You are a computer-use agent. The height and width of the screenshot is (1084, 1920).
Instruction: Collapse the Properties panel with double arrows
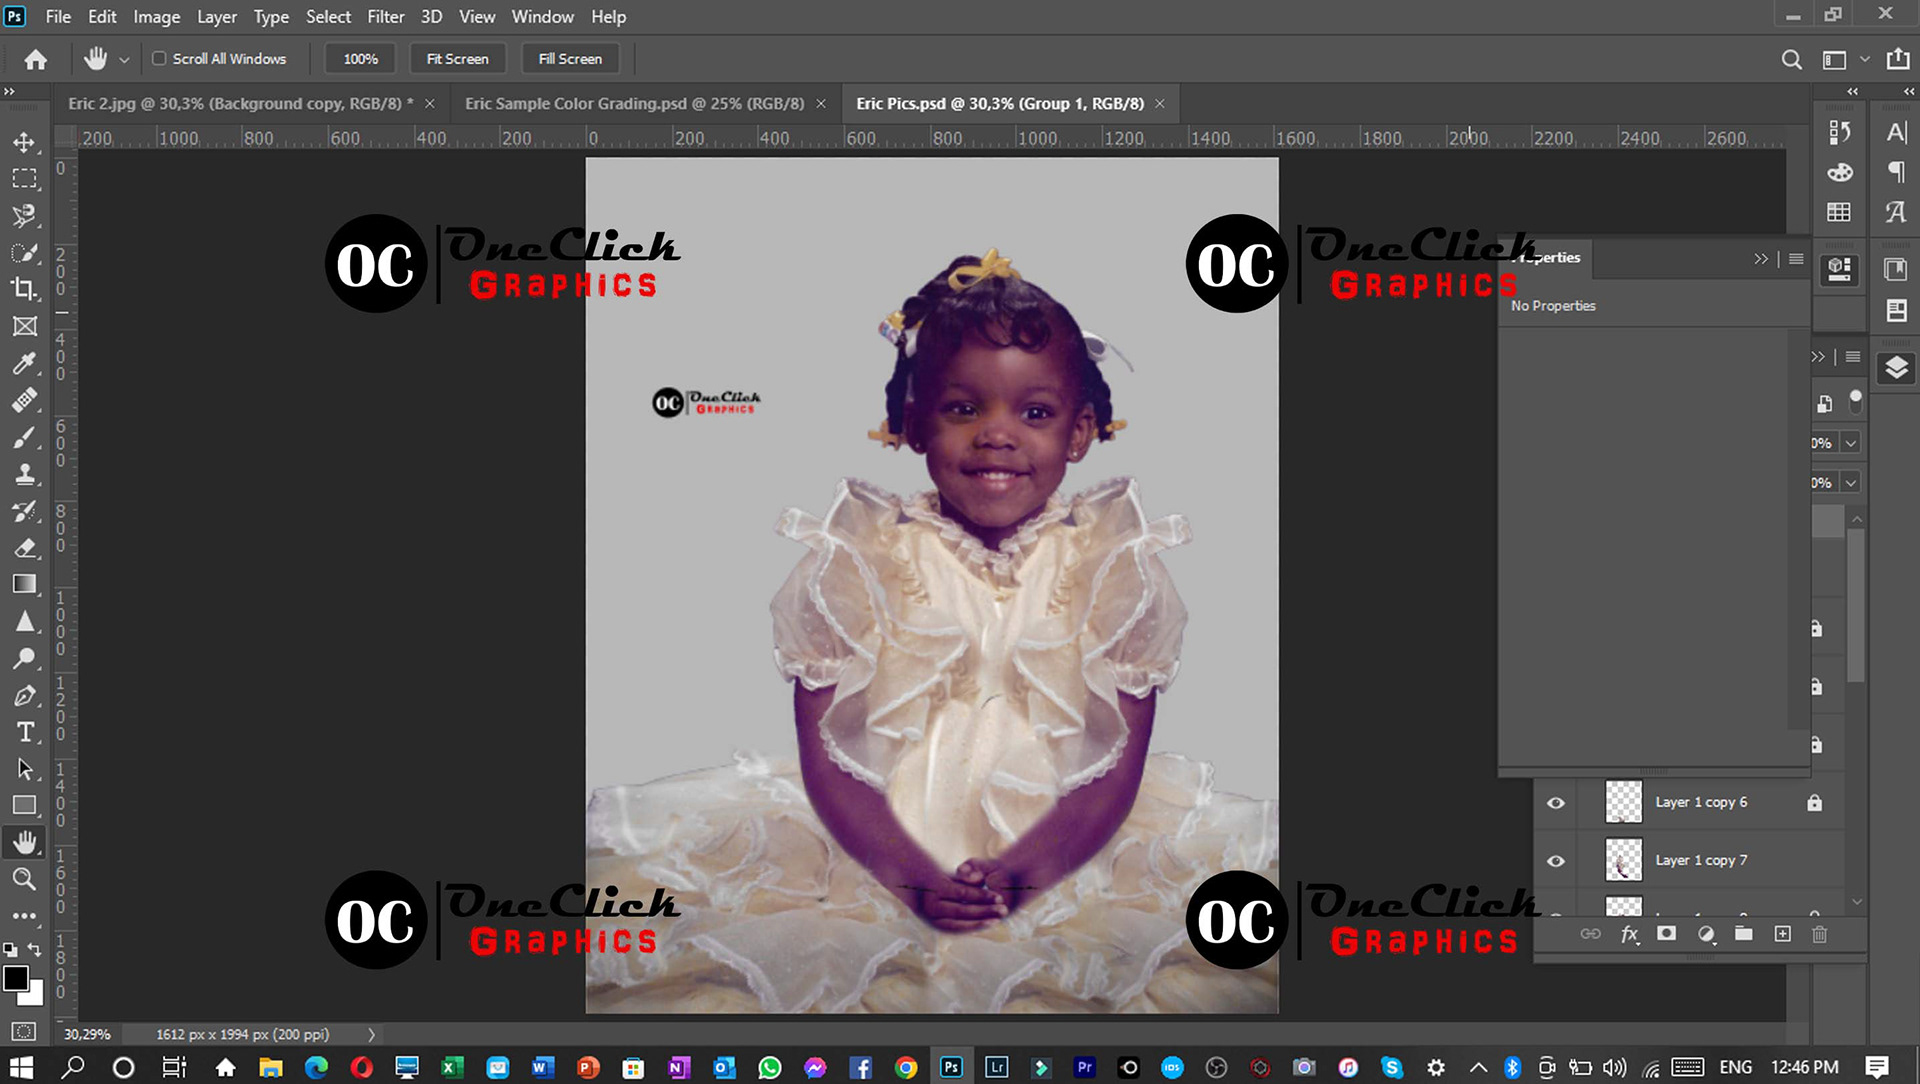pyautogui.click(x=1760, y=259)
